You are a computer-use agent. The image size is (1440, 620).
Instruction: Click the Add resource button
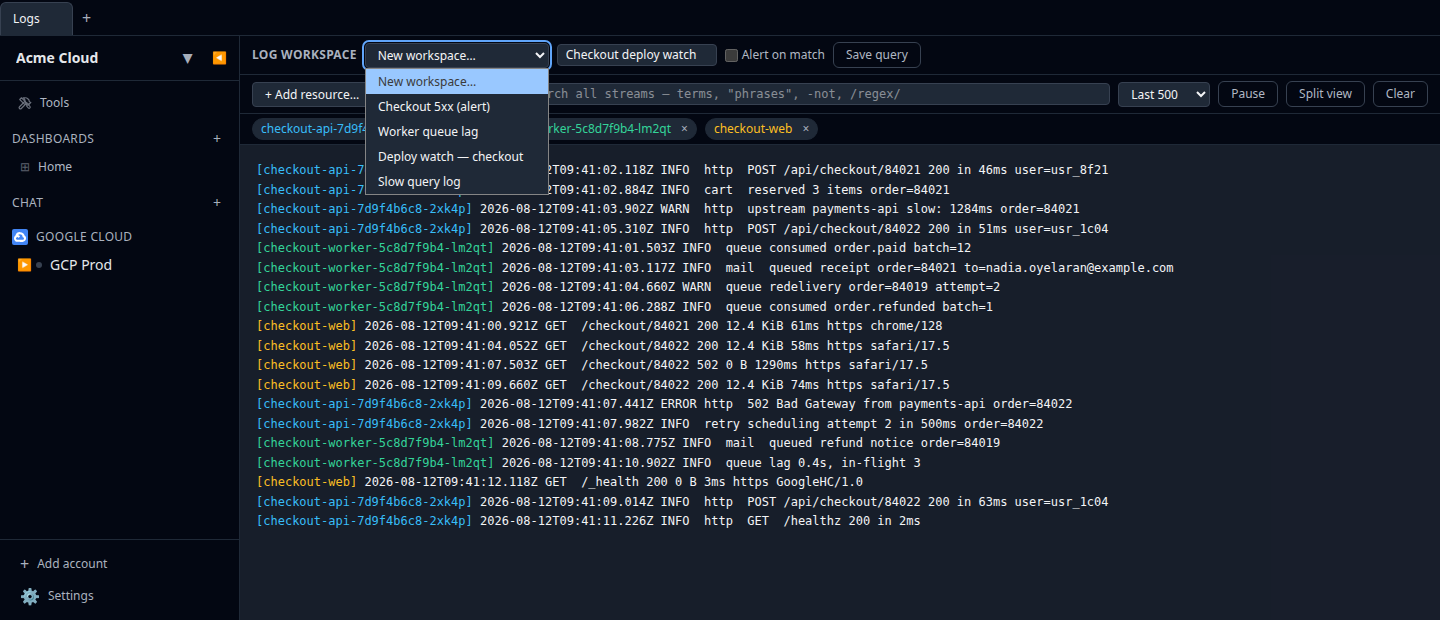pyautogui.click(x=309, y=94)
